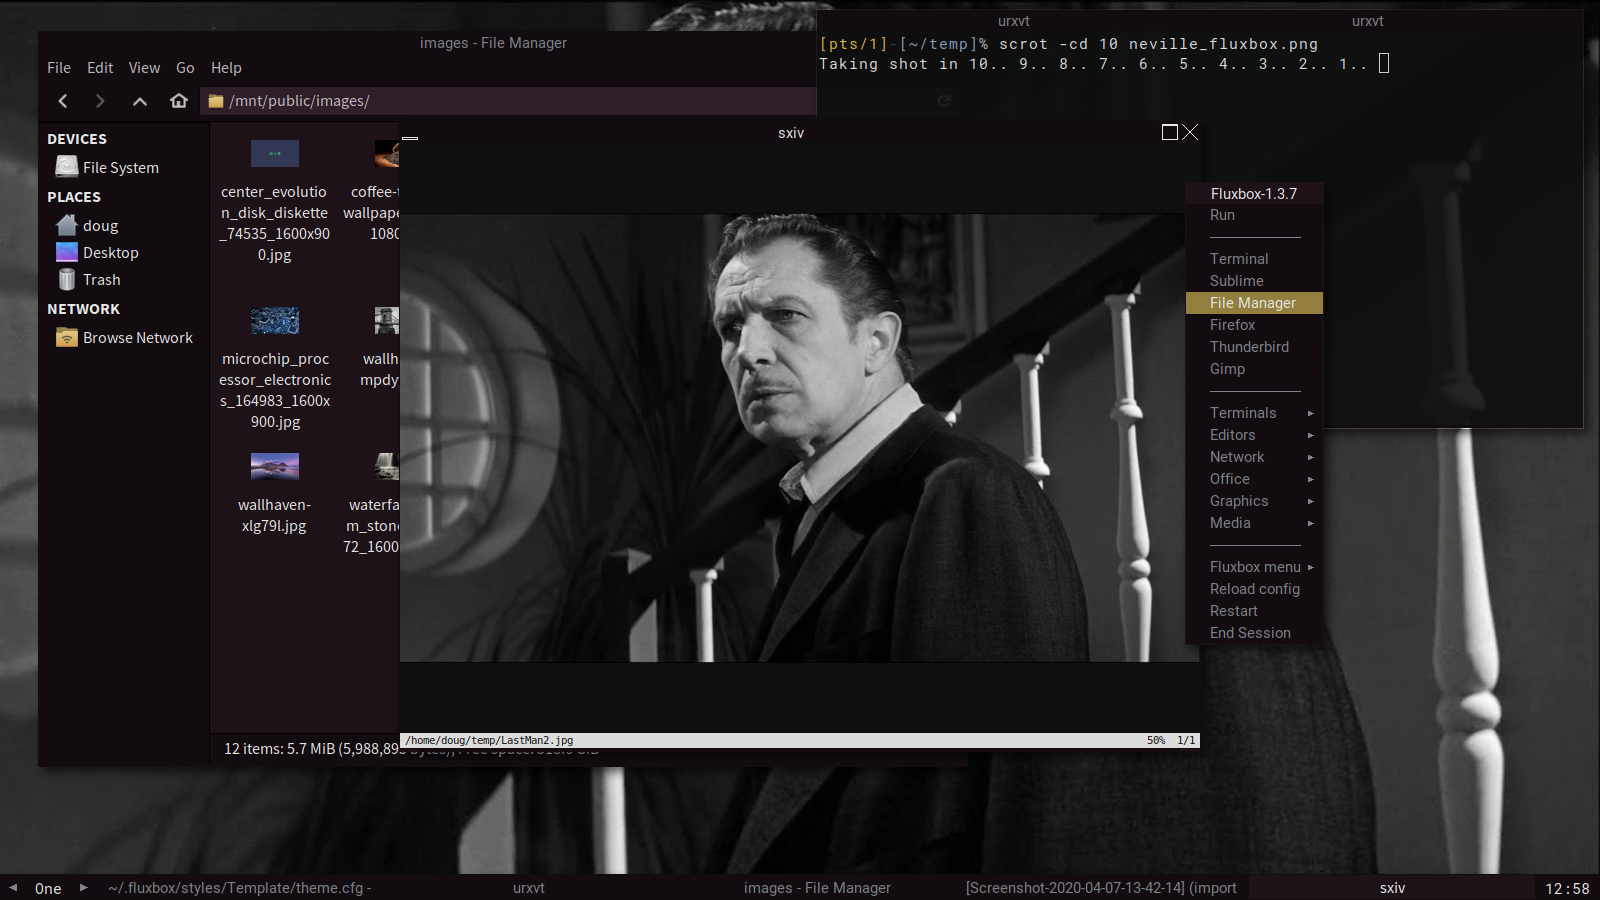1600x900 pixels.
Task: Open the Go menu
Action: 185,68
